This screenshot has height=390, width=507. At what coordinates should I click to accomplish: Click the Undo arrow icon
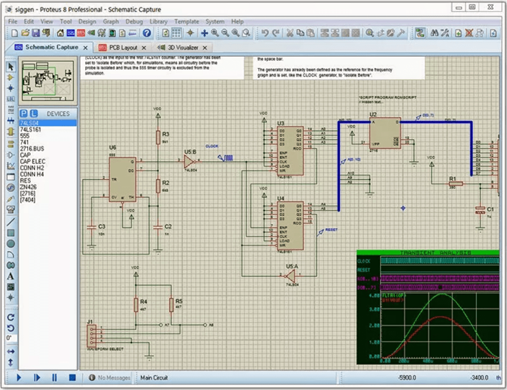(x=265, y=33)
